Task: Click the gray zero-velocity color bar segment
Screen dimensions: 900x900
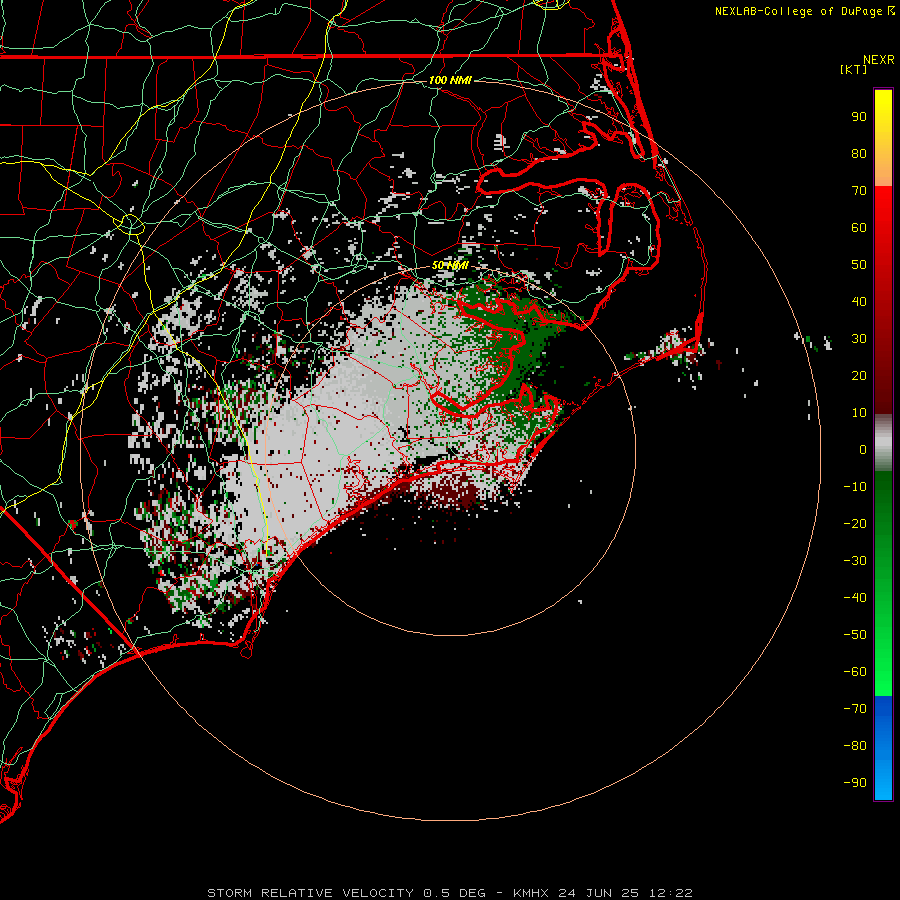Action: [x=883, y=443]
